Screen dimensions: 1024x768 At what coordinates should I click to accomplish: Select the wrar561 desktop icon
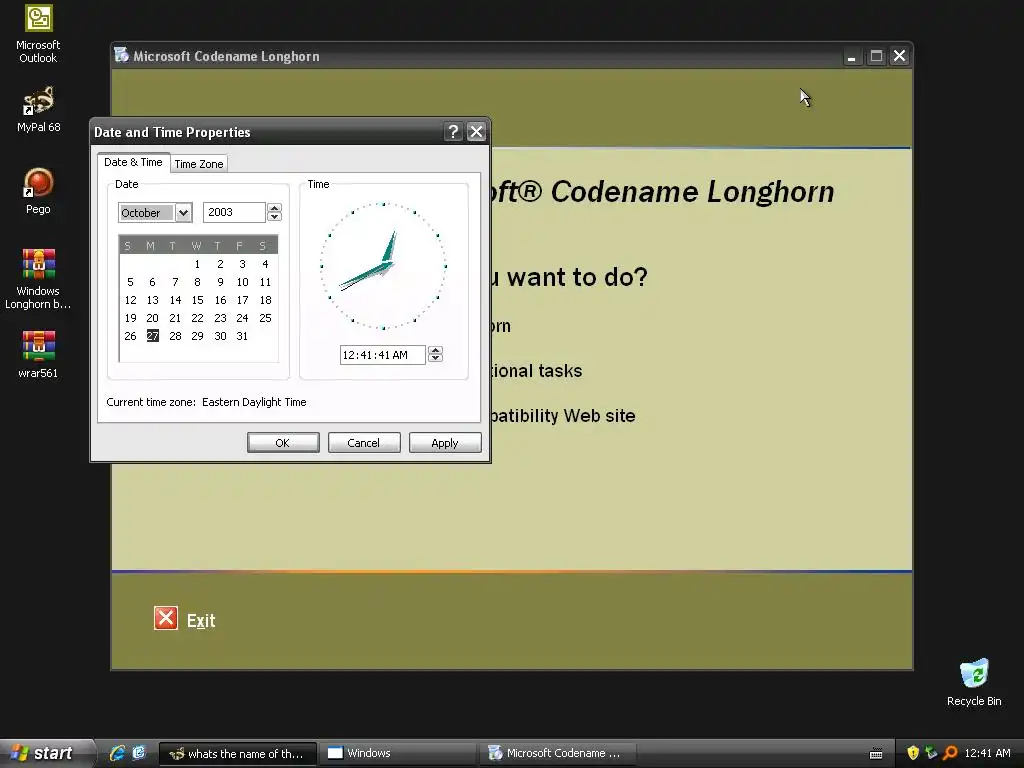pos(38,355)
